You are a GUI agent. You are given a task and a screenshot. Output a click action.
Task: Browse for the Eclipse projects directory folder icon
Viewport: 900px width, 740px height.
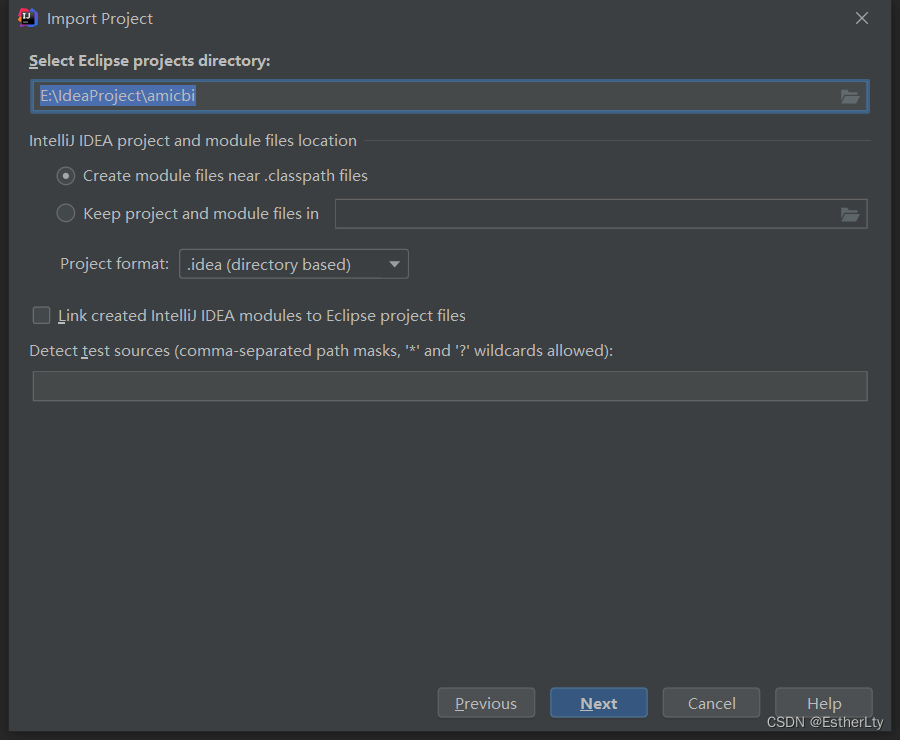click(849, 96)
